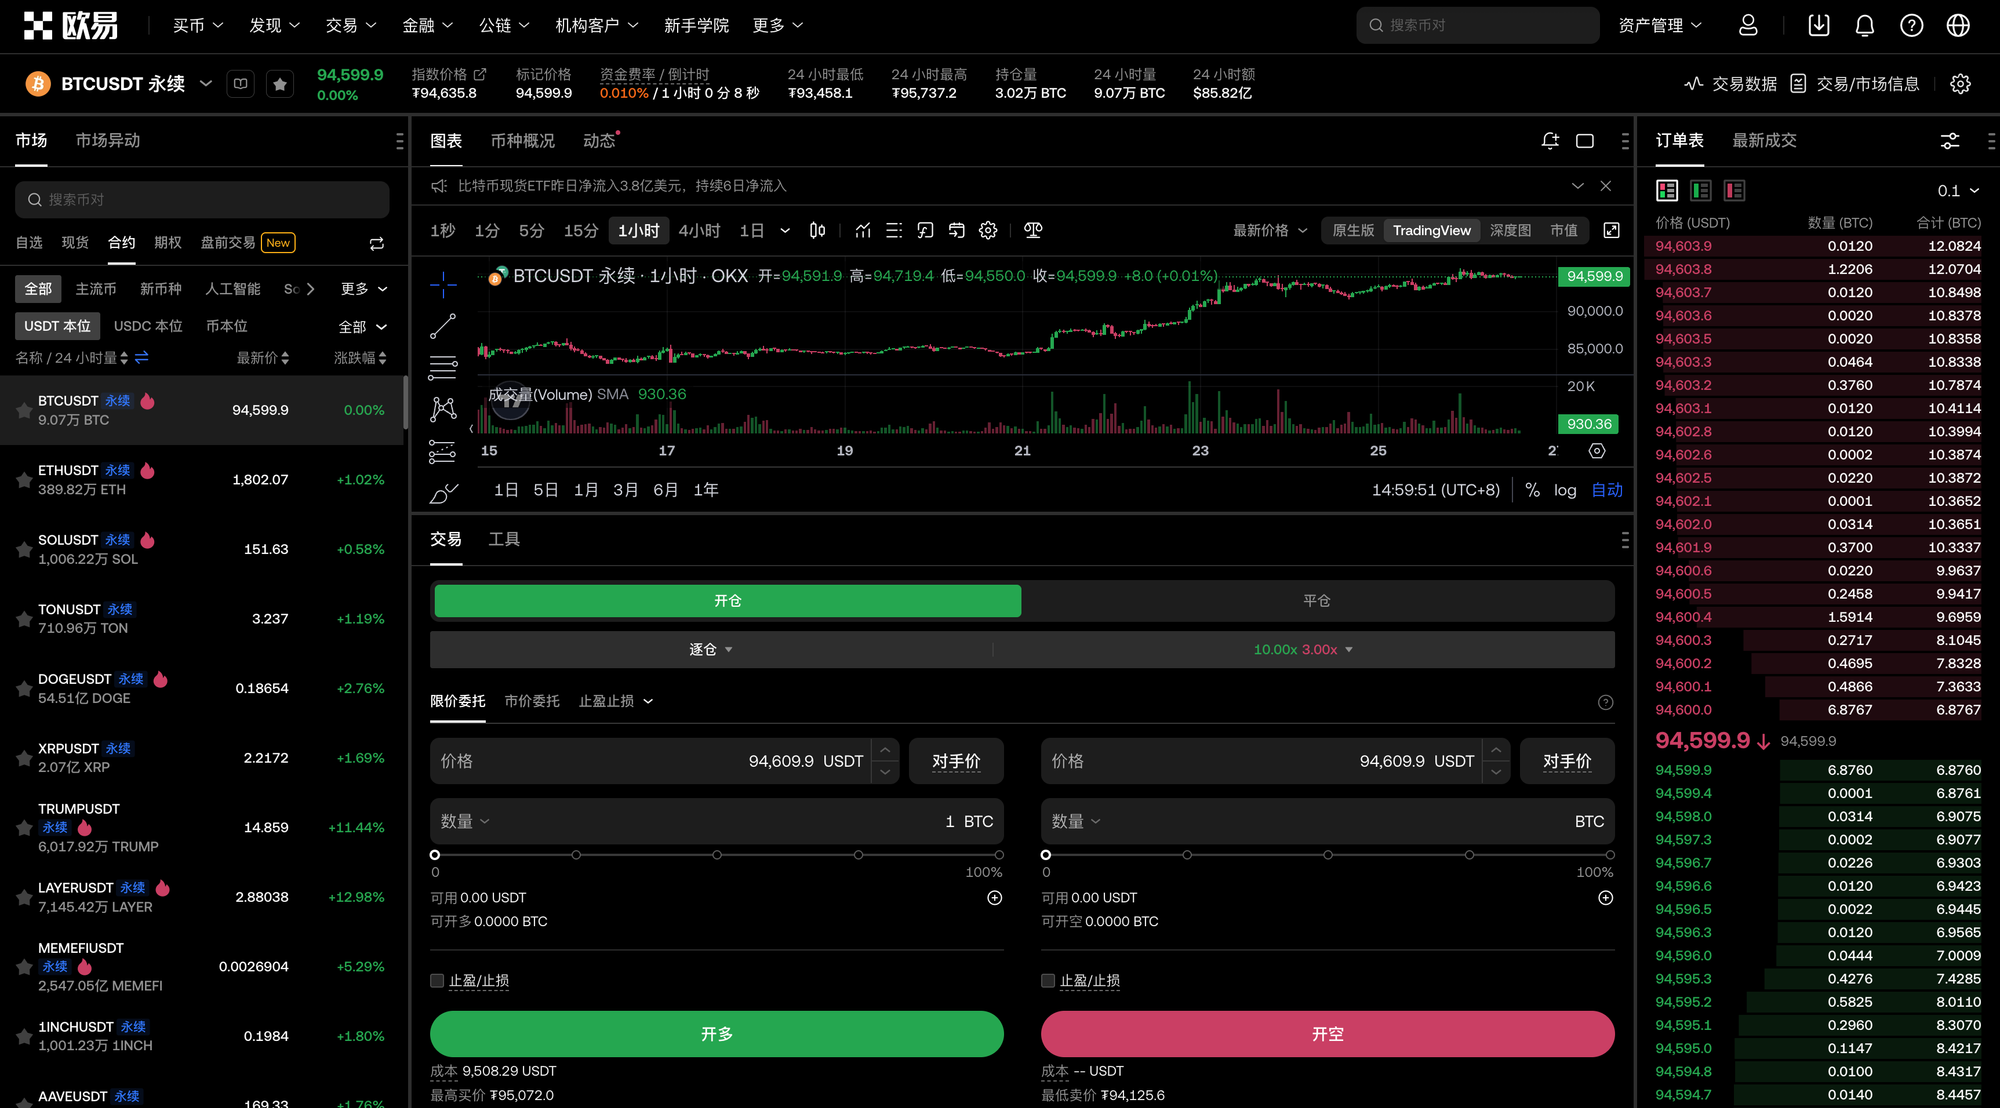Click the long position amount slider
The image size is (2000, 1108).
click(716, 855)
